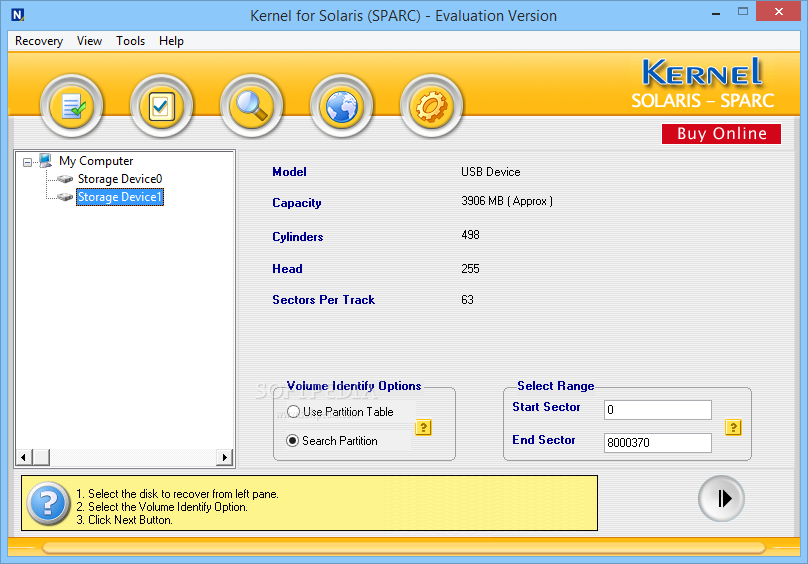Click the 'Sectors Per Track' label
This screenshot has height=564, width=808.
(324, 300)
